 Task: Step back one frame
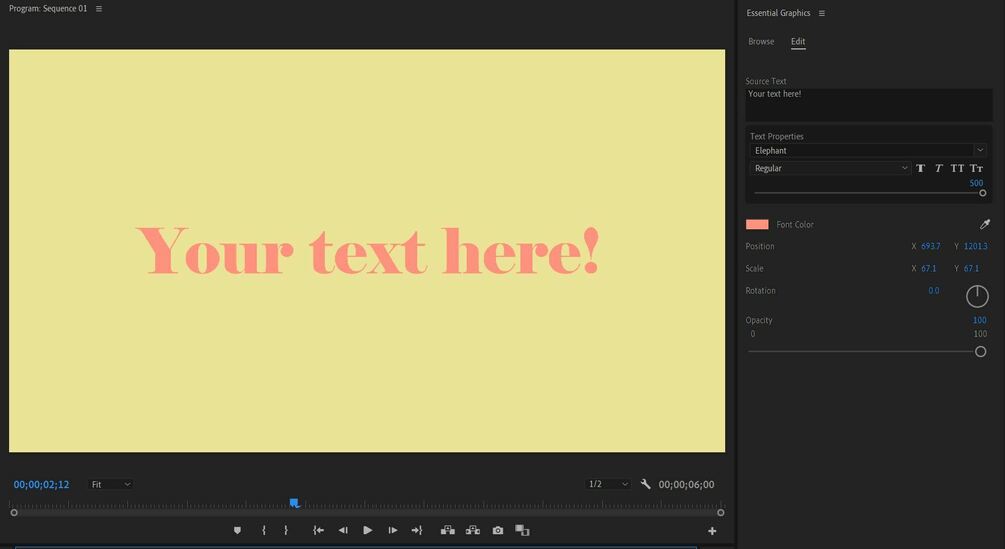343,530
